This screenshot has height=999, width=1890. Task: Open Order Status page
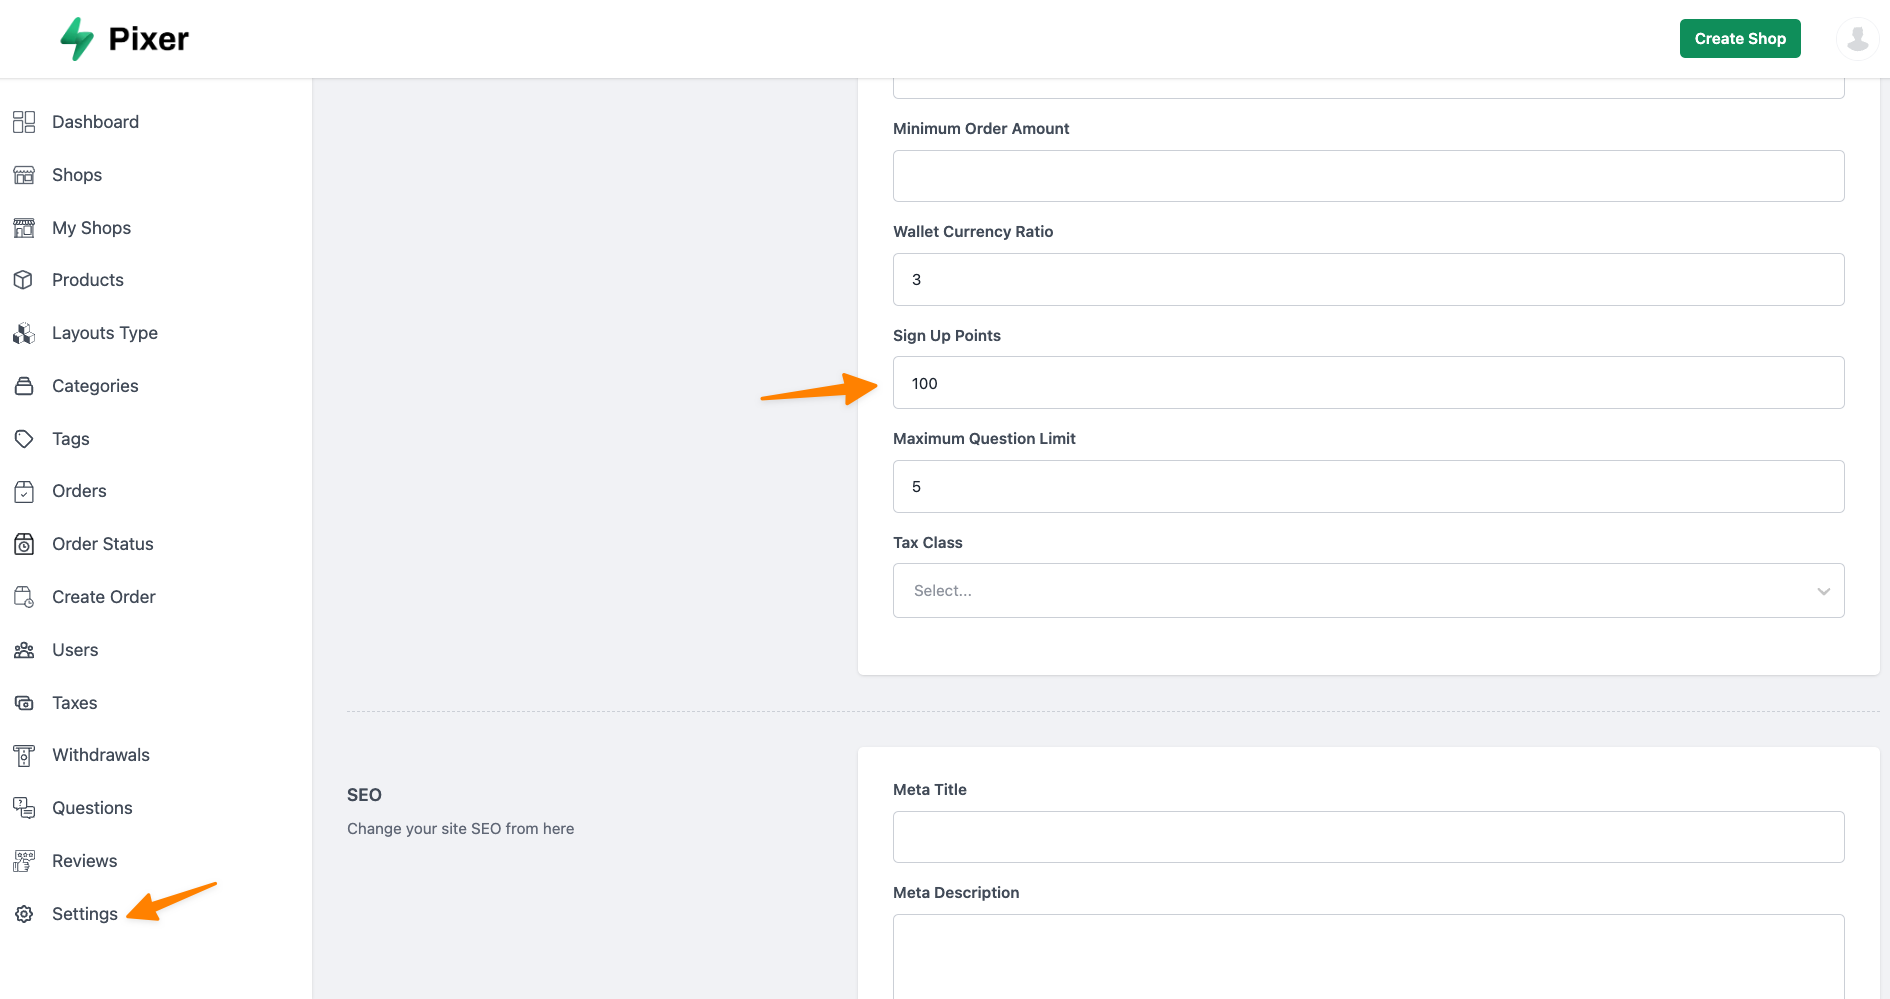click(x=103, y=544)
